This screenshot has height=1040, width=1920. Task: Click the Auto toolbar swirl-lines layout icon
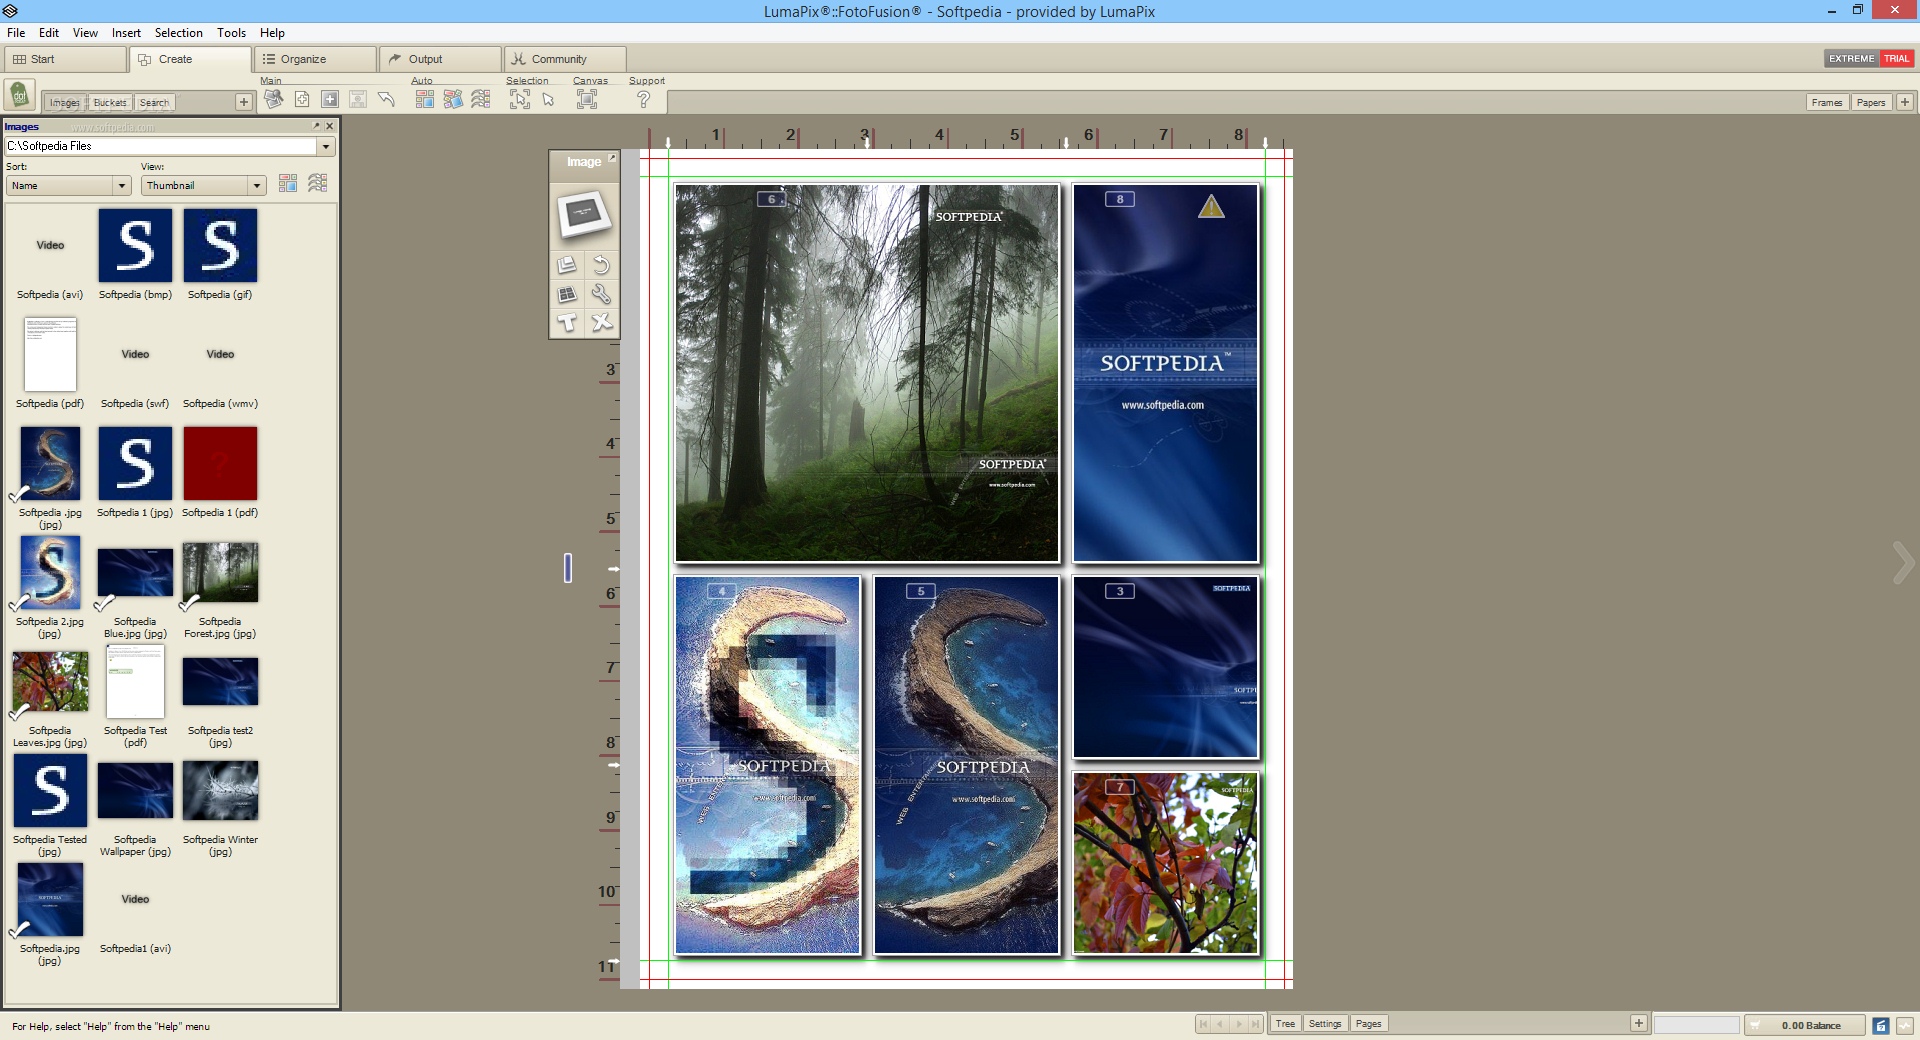tap(481, 99)
